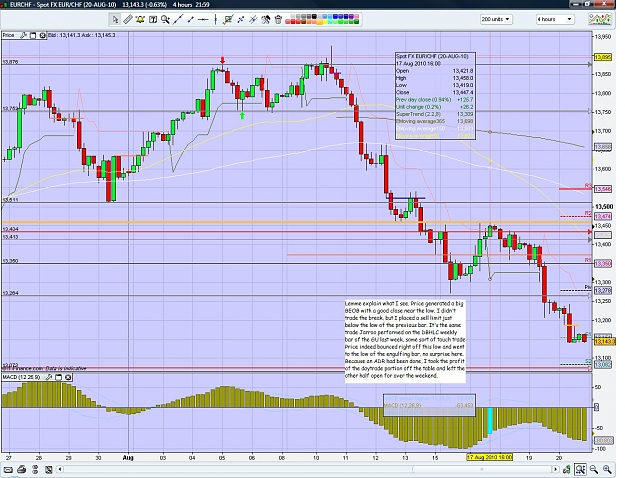Screen dimensions: 625x478
Task: Click the green up arrow marker on chart
Action: (242, 116)
